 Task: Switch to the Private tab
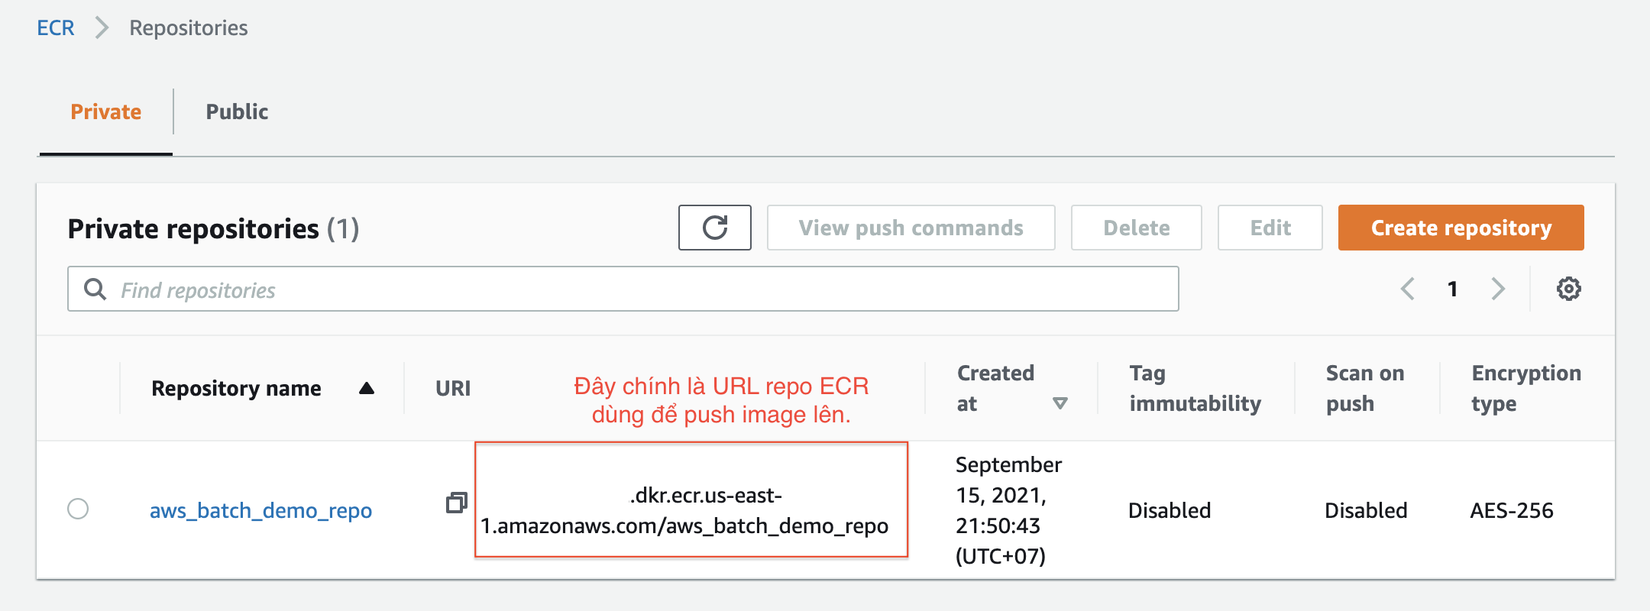point(105,112)
